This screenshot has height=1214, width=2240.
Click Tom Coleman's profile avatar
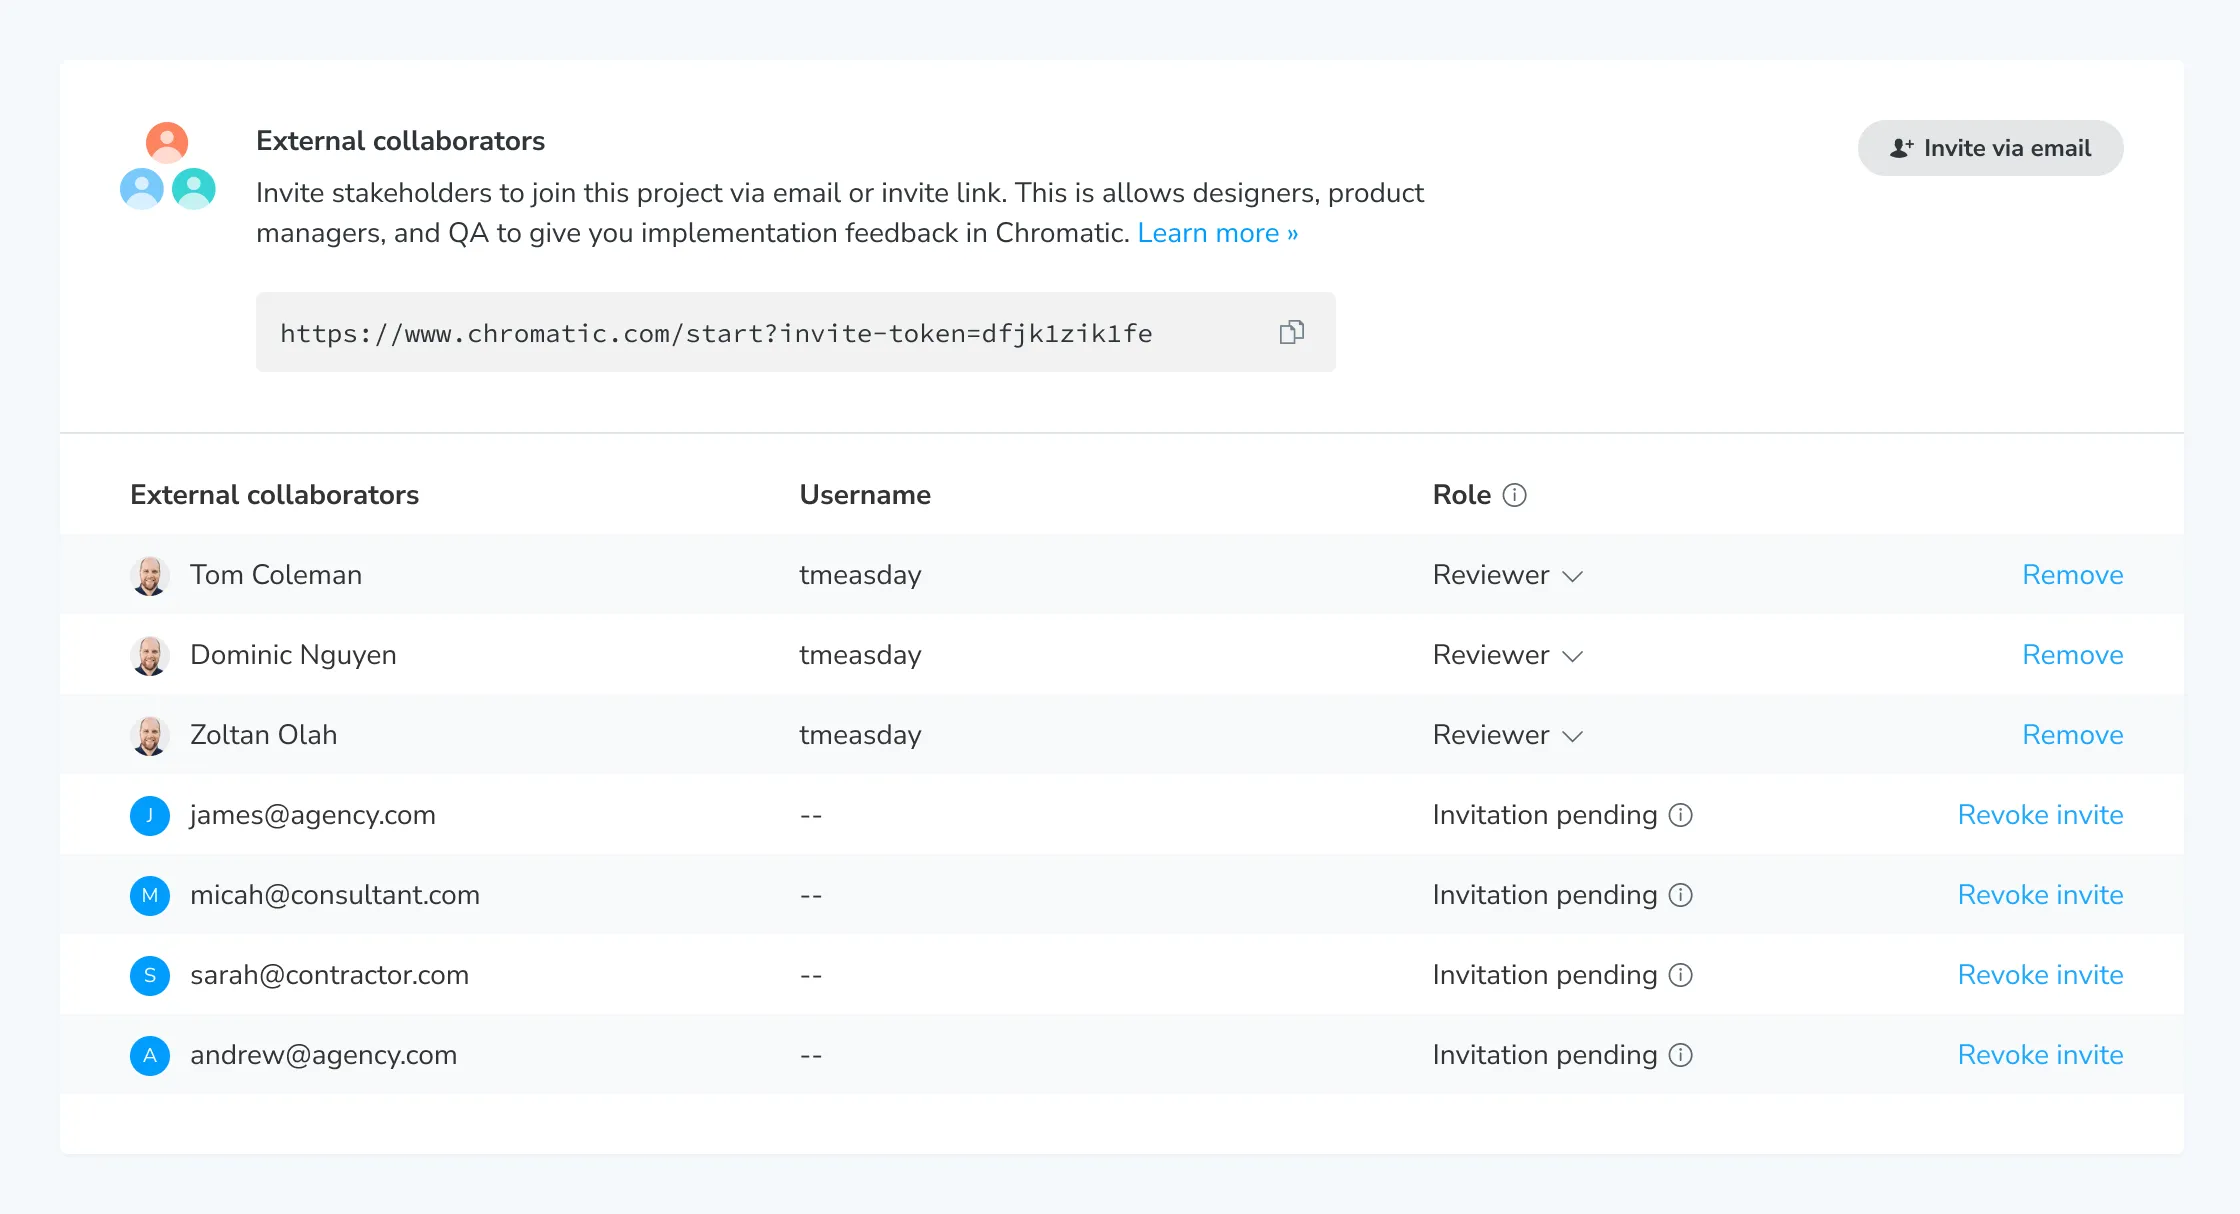[150, 575]
